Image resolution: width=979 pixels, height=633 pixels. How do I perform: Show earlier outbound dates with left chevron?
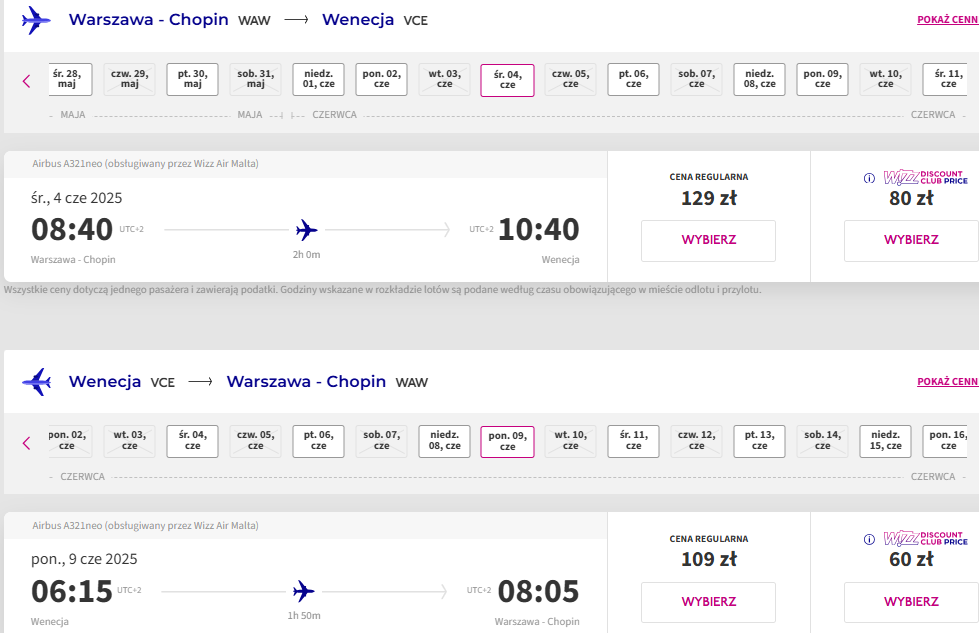26,81
